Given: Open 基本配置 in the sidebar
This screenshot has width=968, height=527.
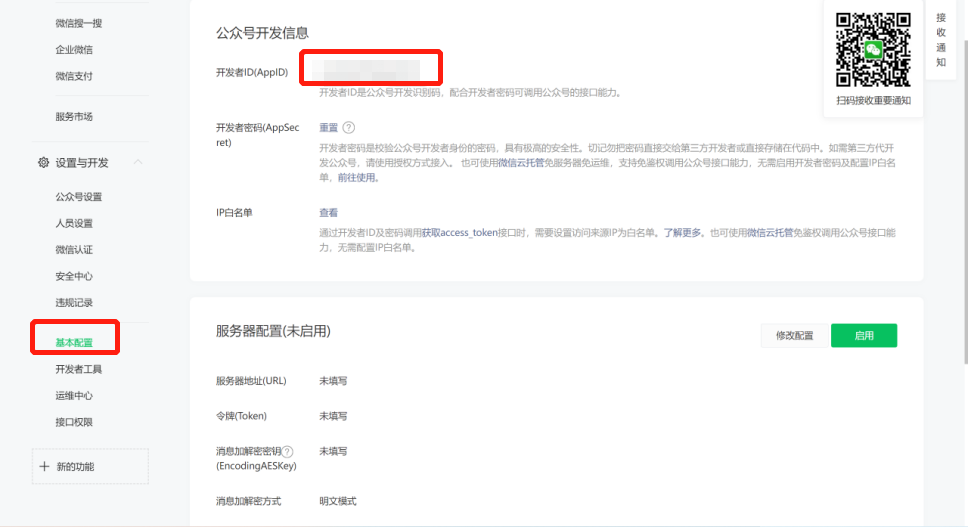Looking at the screenshot, I should (74, 343).
